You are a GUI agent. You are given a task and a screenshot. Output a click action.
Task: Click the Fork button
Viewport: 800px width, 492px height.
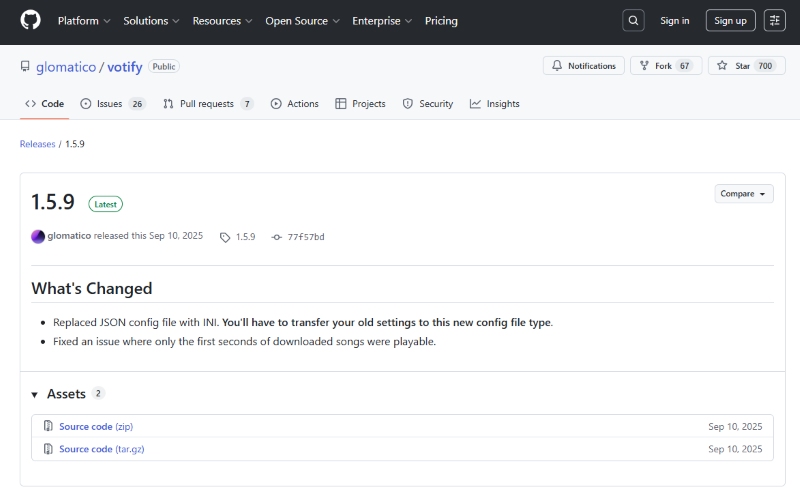(x=666, y=66)
